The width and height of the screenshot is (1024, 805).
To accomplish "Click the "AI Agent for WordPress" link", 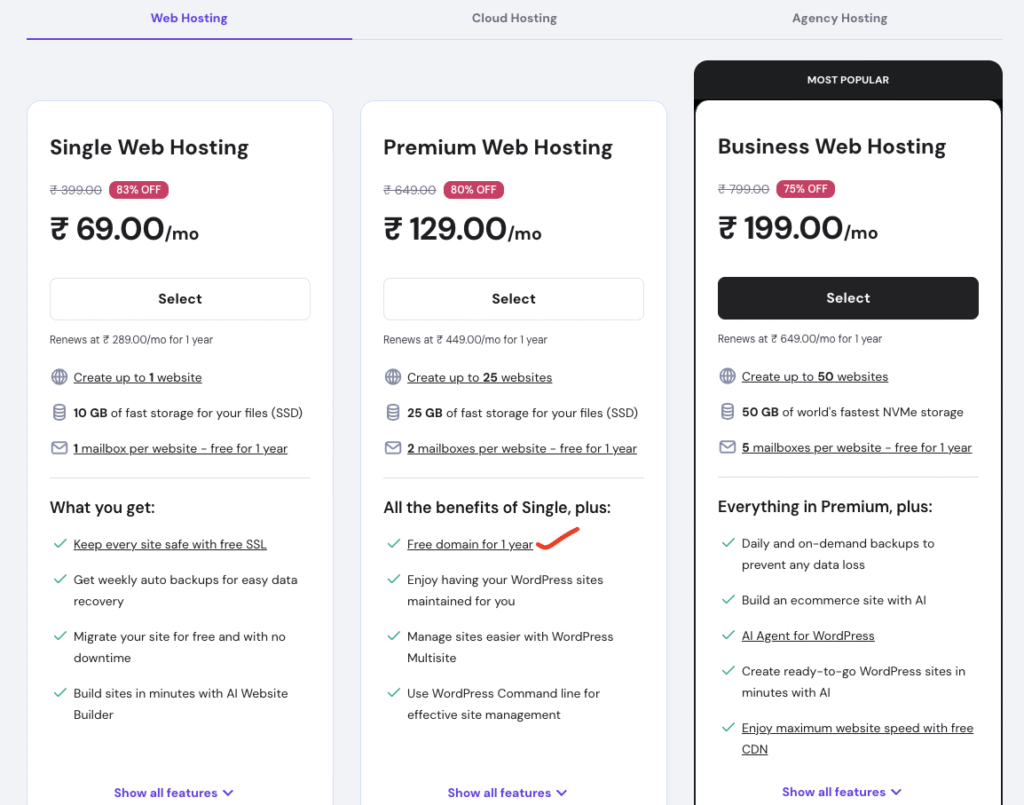I will pos(807,635).
